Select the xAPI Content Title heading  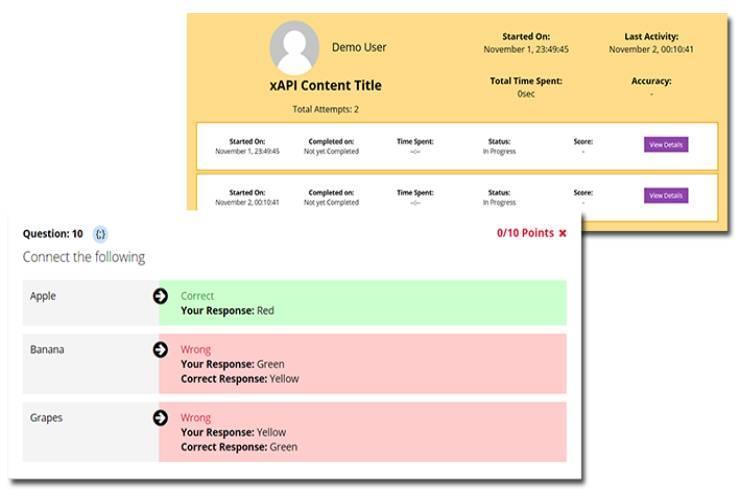pos(326,85)
